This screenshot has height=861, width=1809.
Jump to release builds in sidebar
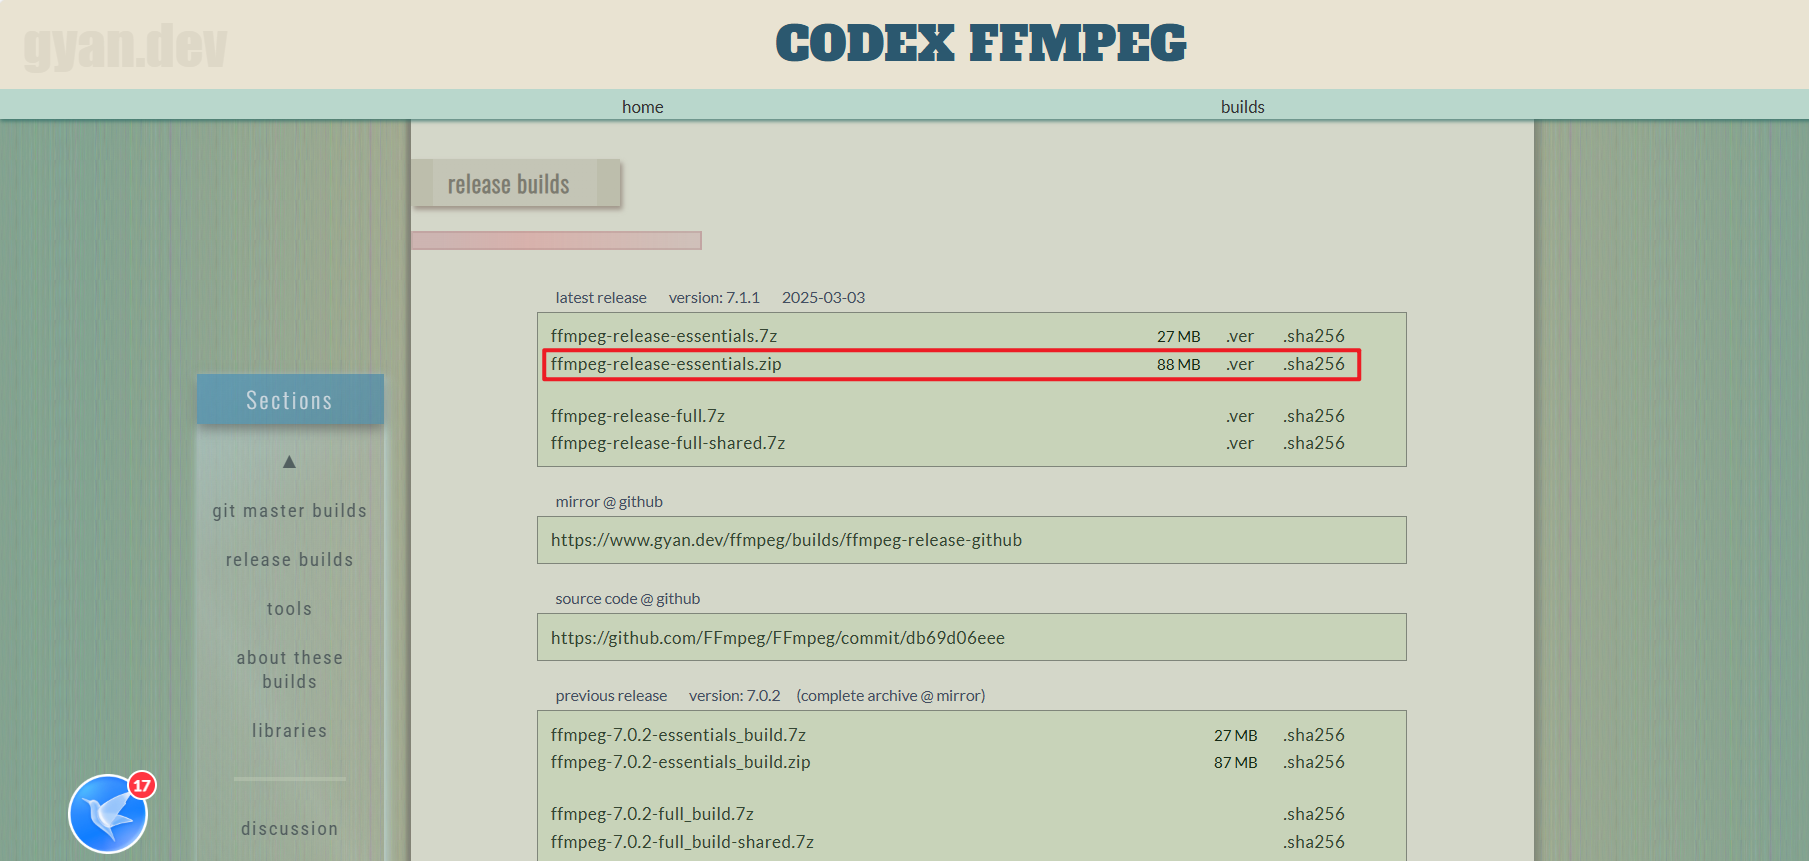tap(289, 560)
